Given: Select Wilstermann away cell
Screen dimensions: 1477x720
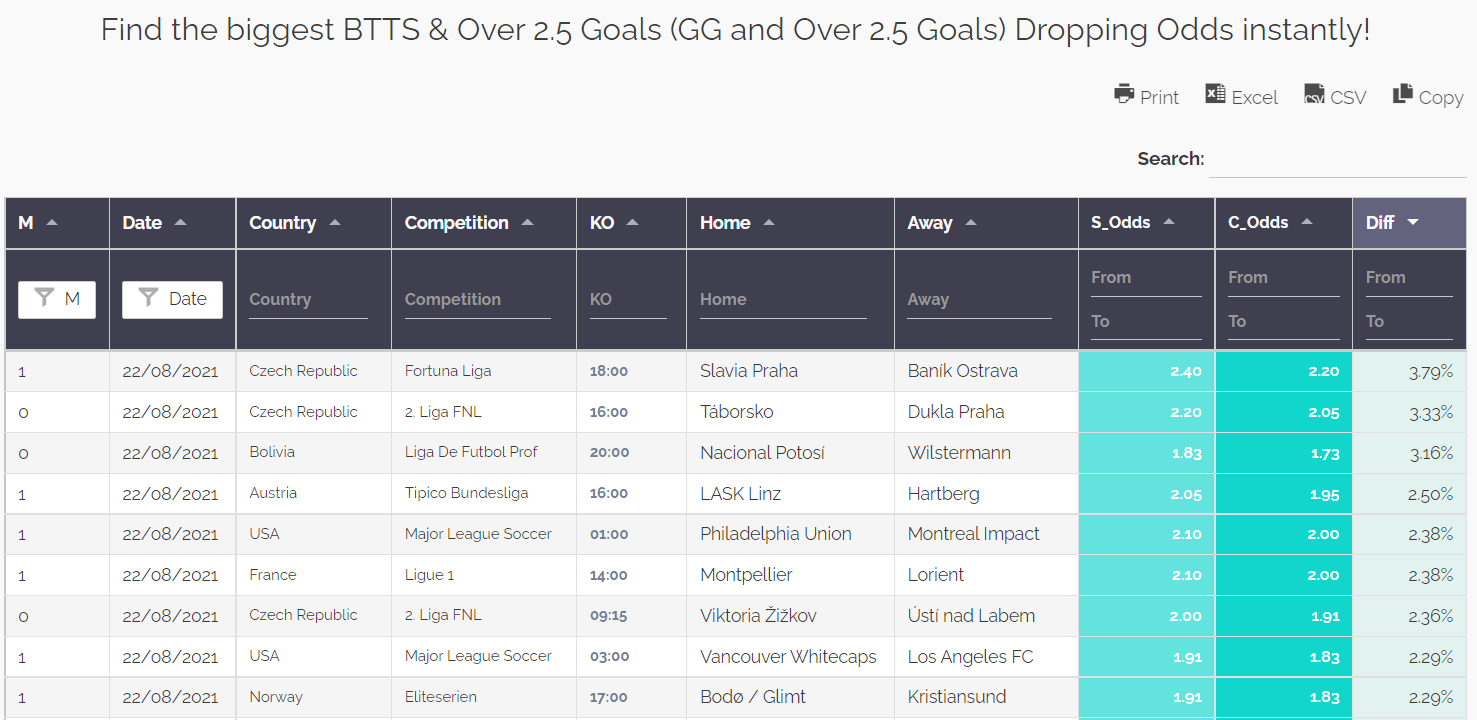Looking at the screenshot, I should coord(986,453).
